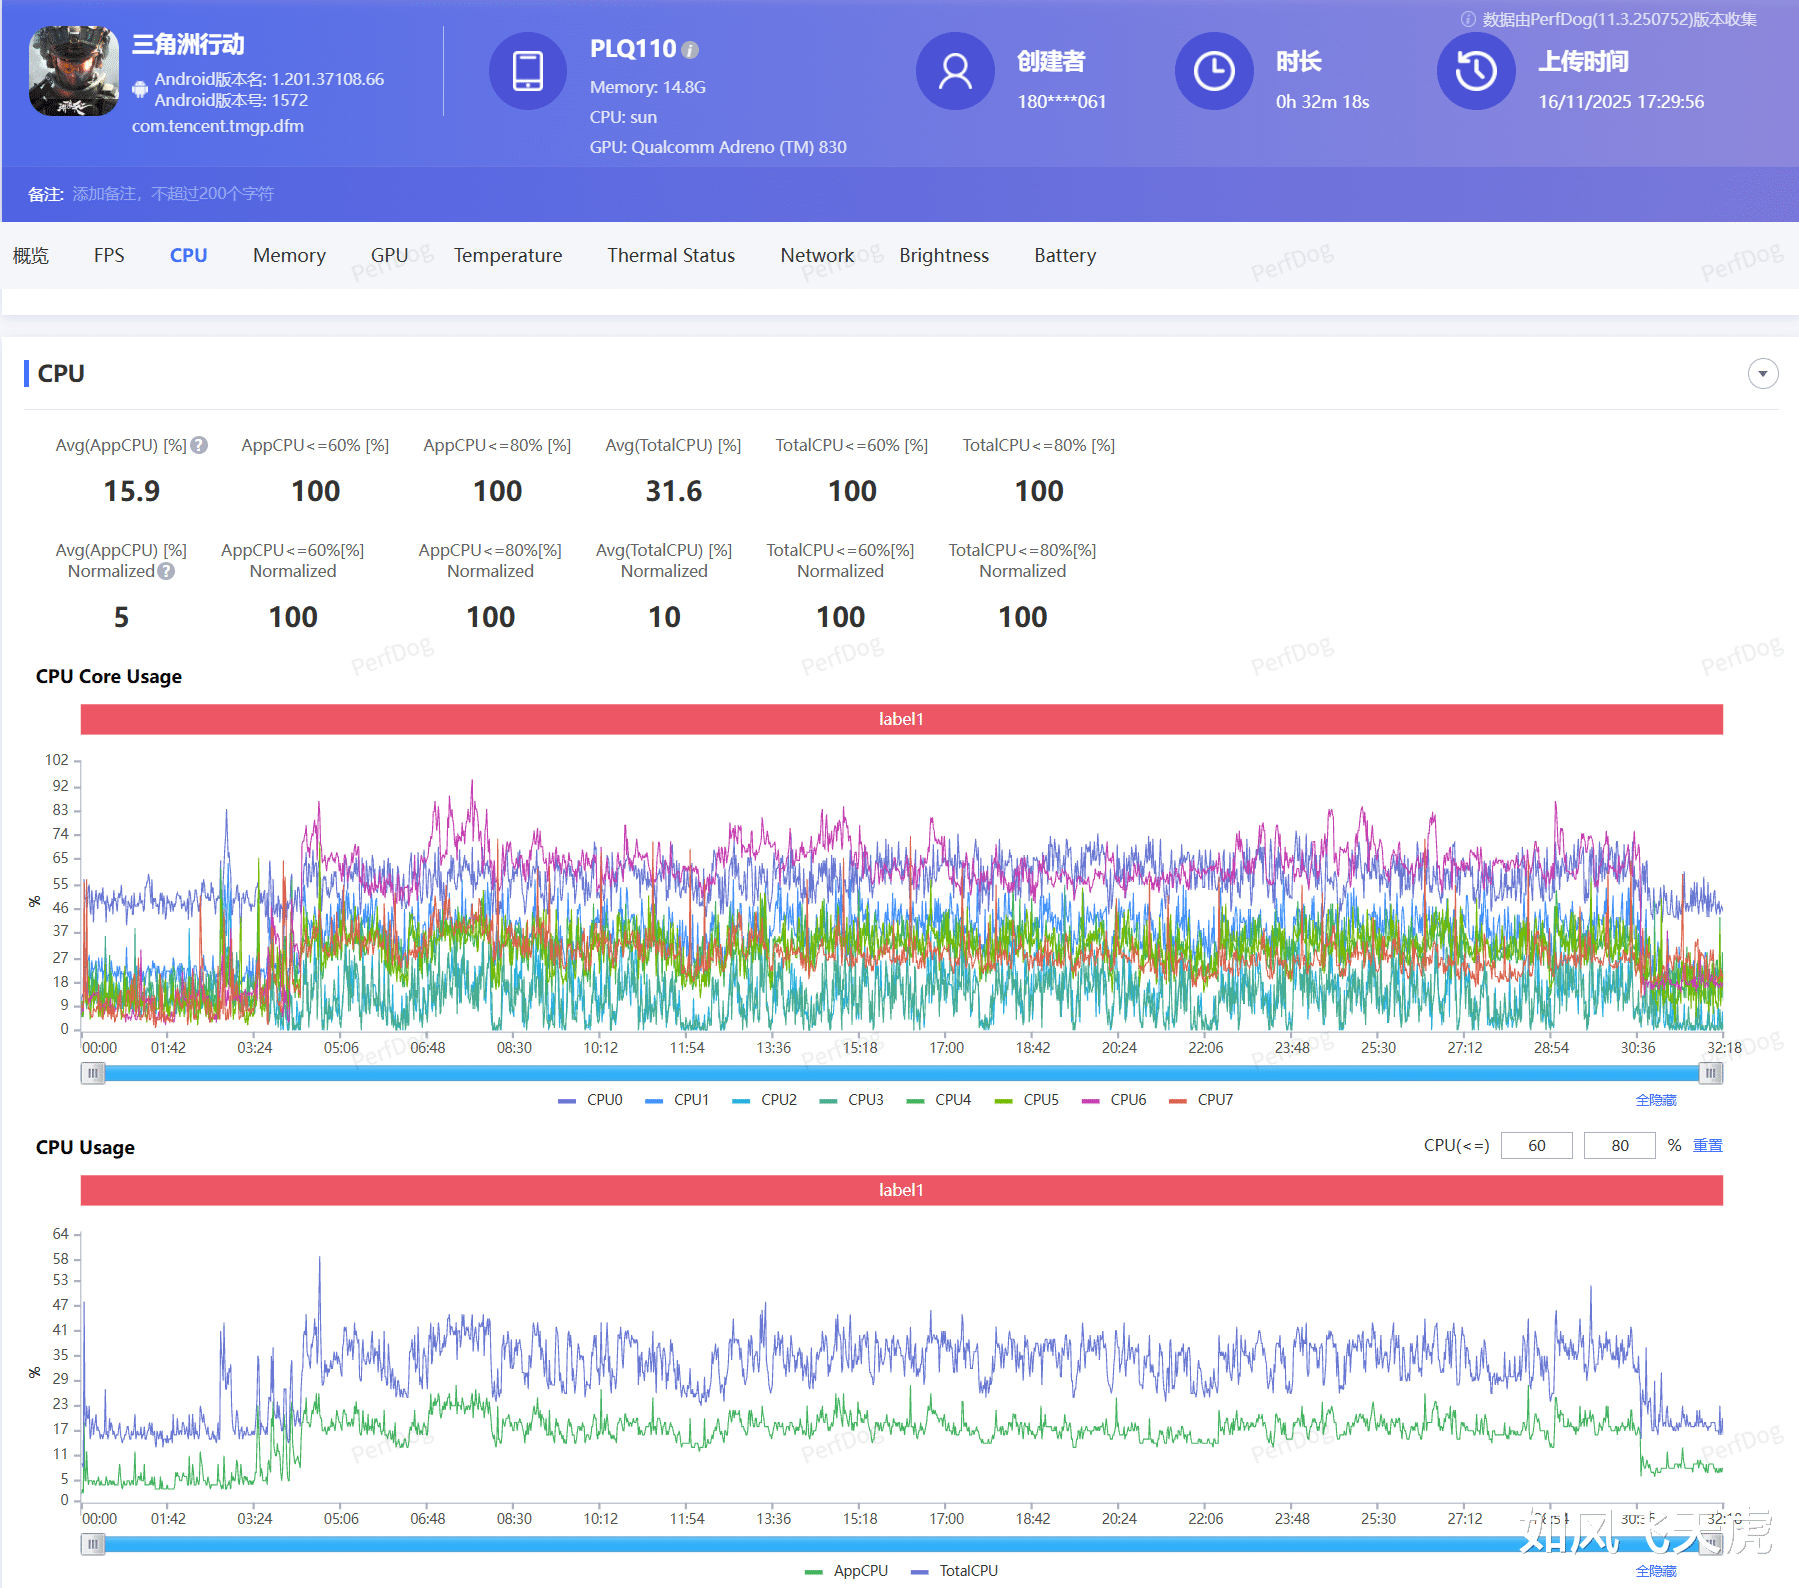Click the device phone icon
The image size is (1799, 1588).
[527, 71]
